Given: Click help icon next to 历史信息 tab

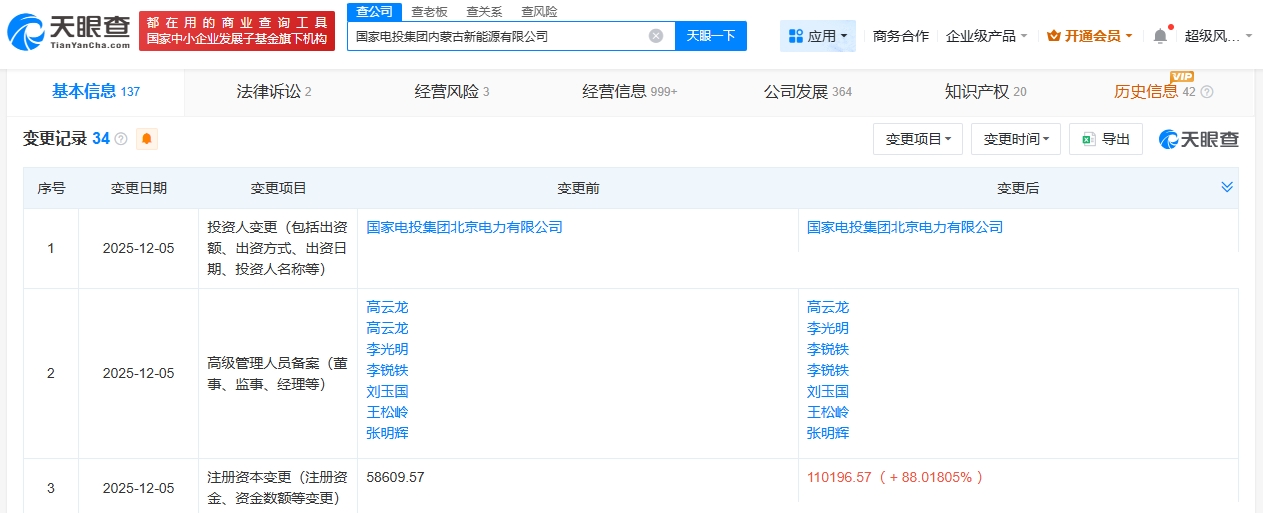Looking at the screenshot, I should [x=1206, y=92].
